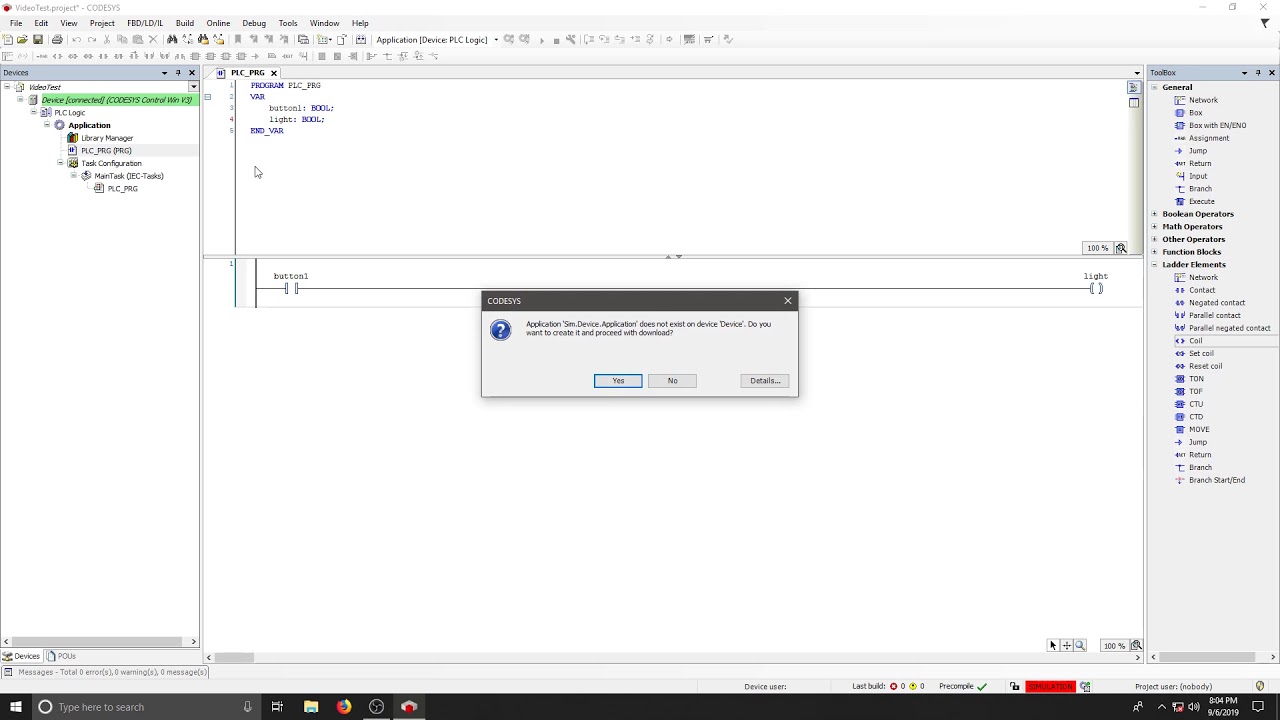Viewport: 1280px width, 720px height.
Task: Open the Edit menu
Action: 41,23
